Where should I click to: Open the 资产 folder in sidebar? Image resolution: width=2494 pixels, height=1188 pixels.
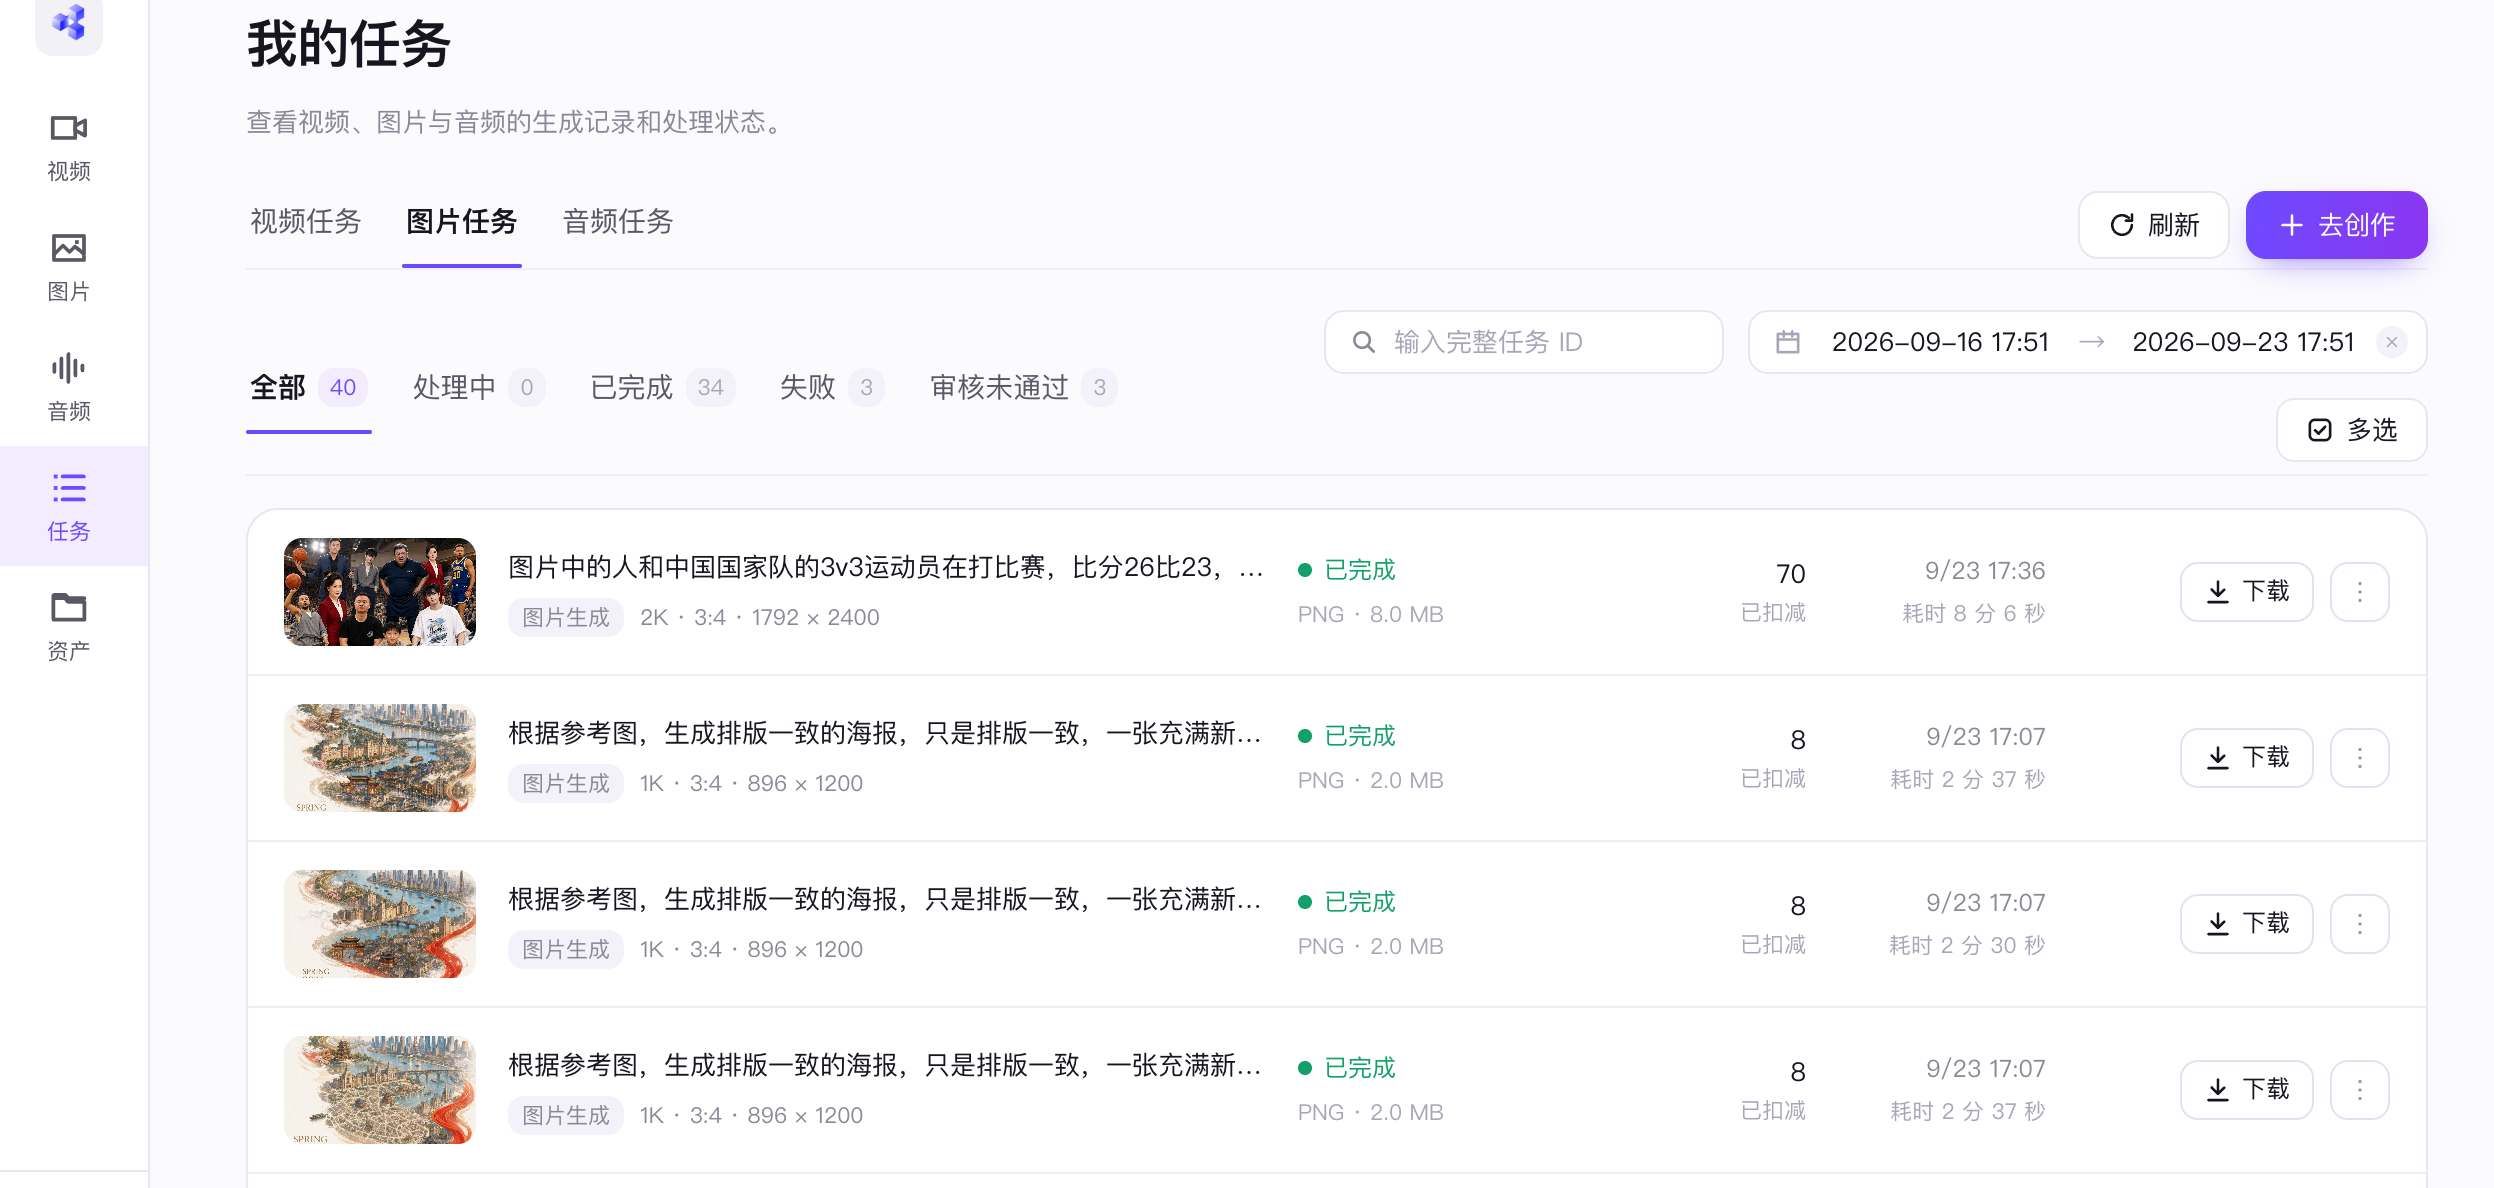click(69, 627)
